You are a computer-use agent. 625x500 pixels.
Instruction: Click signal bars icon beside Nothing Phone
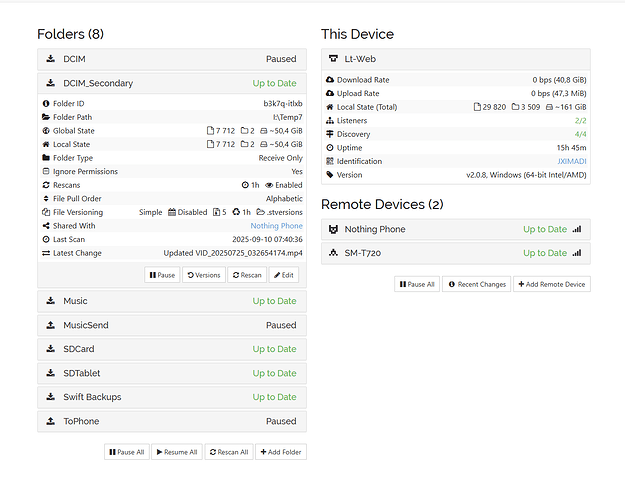tap(577, 229)
